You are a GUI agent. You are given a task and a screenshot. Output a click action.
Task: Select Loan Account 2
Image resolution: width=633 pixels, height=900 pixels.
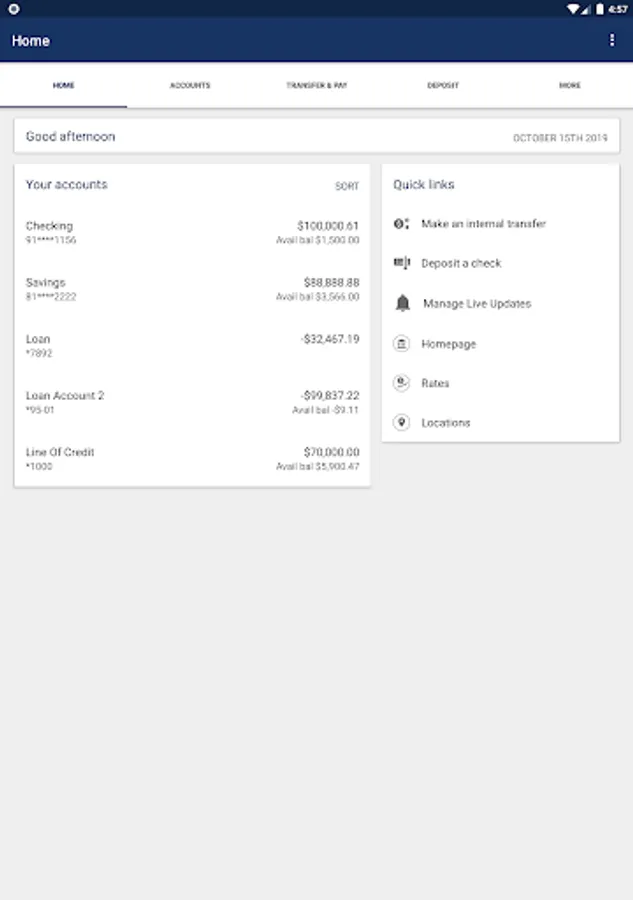point(192,402)
